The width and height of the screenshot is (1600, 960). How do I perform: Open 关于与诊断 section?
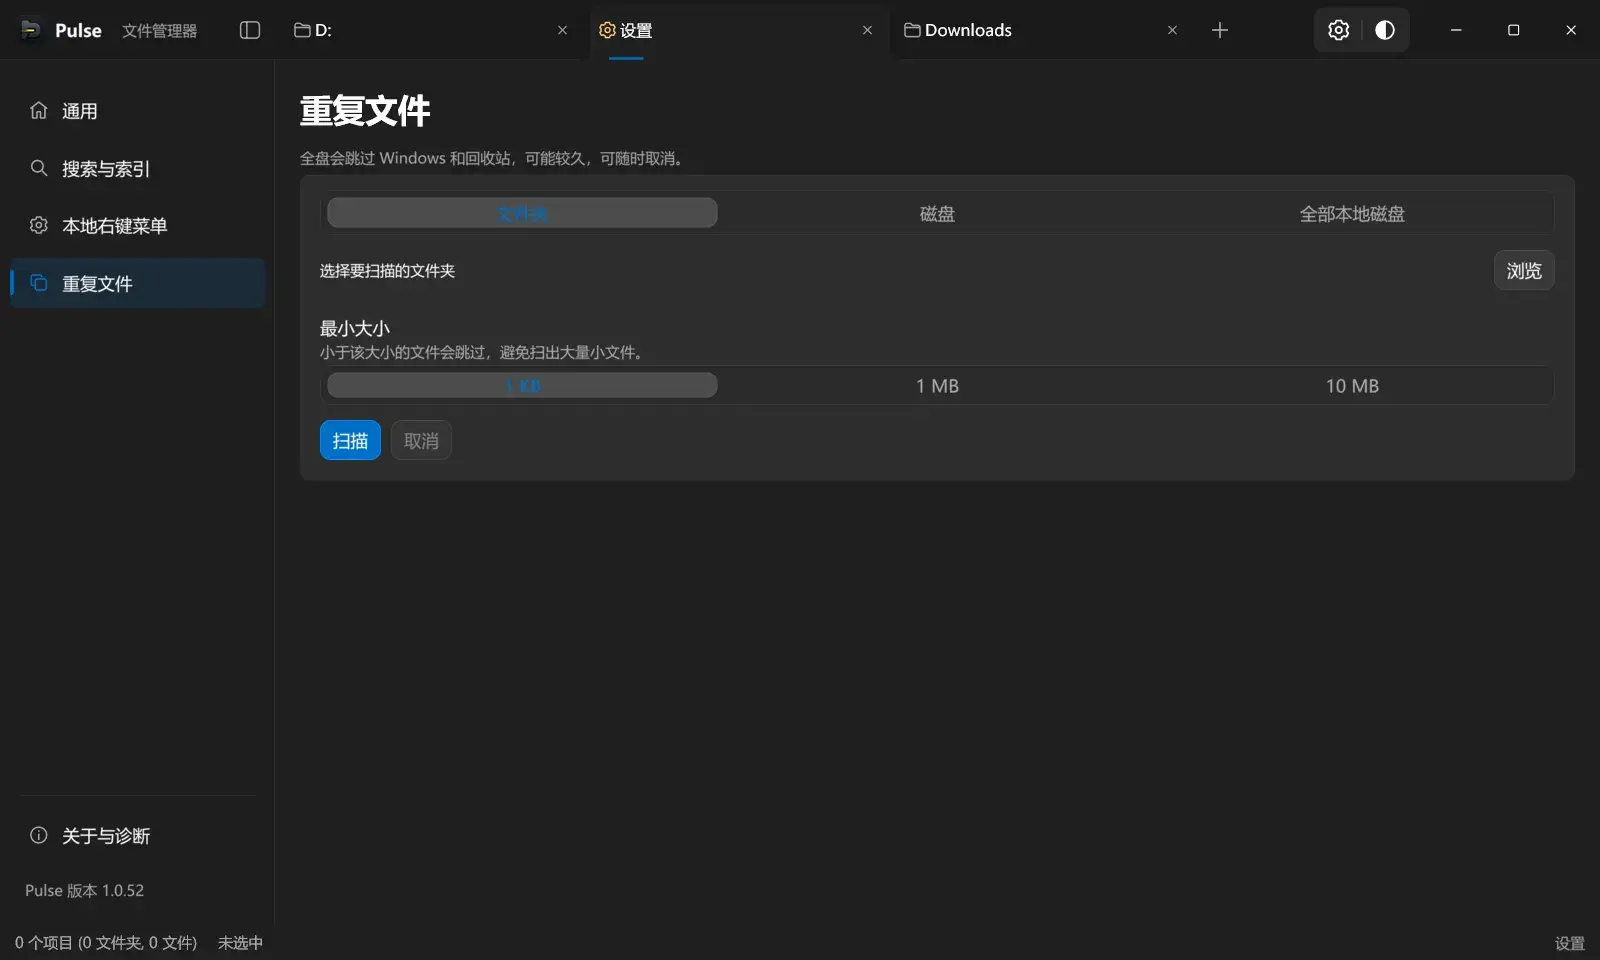138,835
